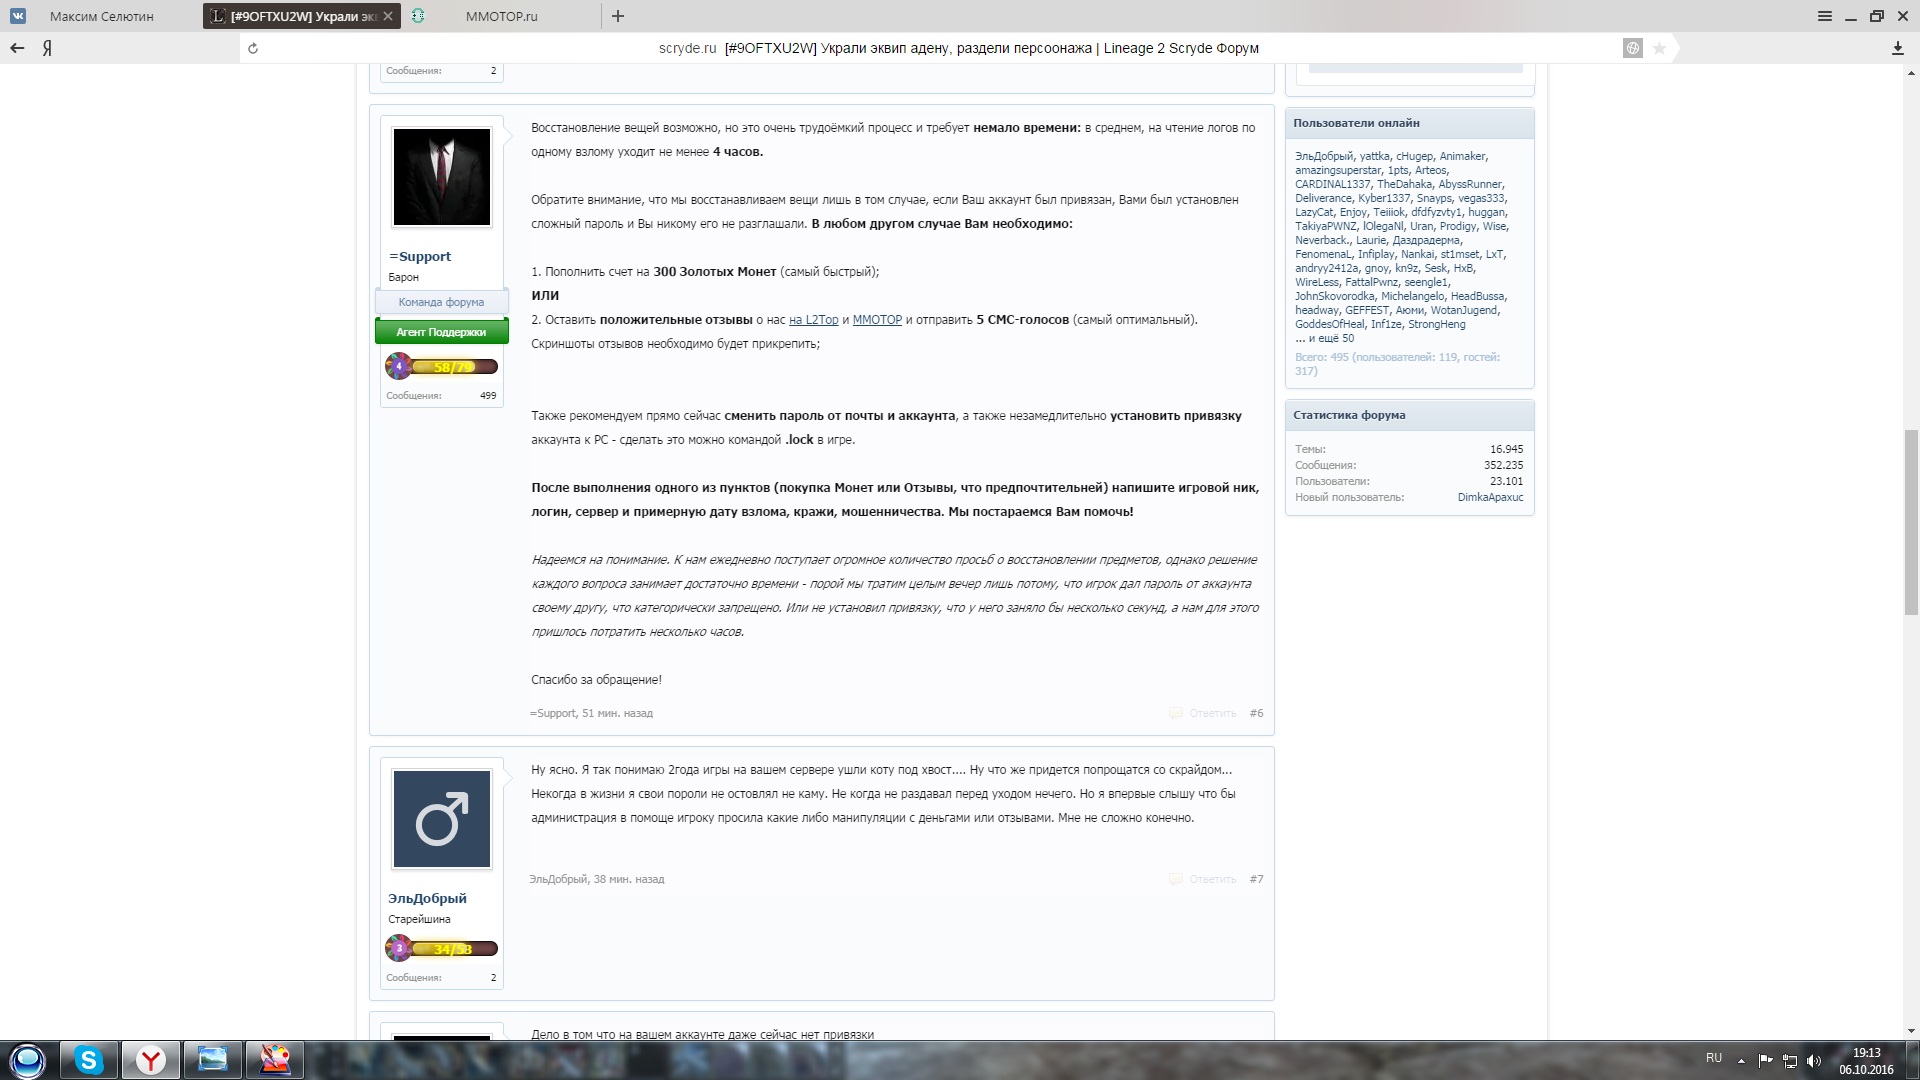Expand hidden system tray icons arrow

[1741, 1060]
